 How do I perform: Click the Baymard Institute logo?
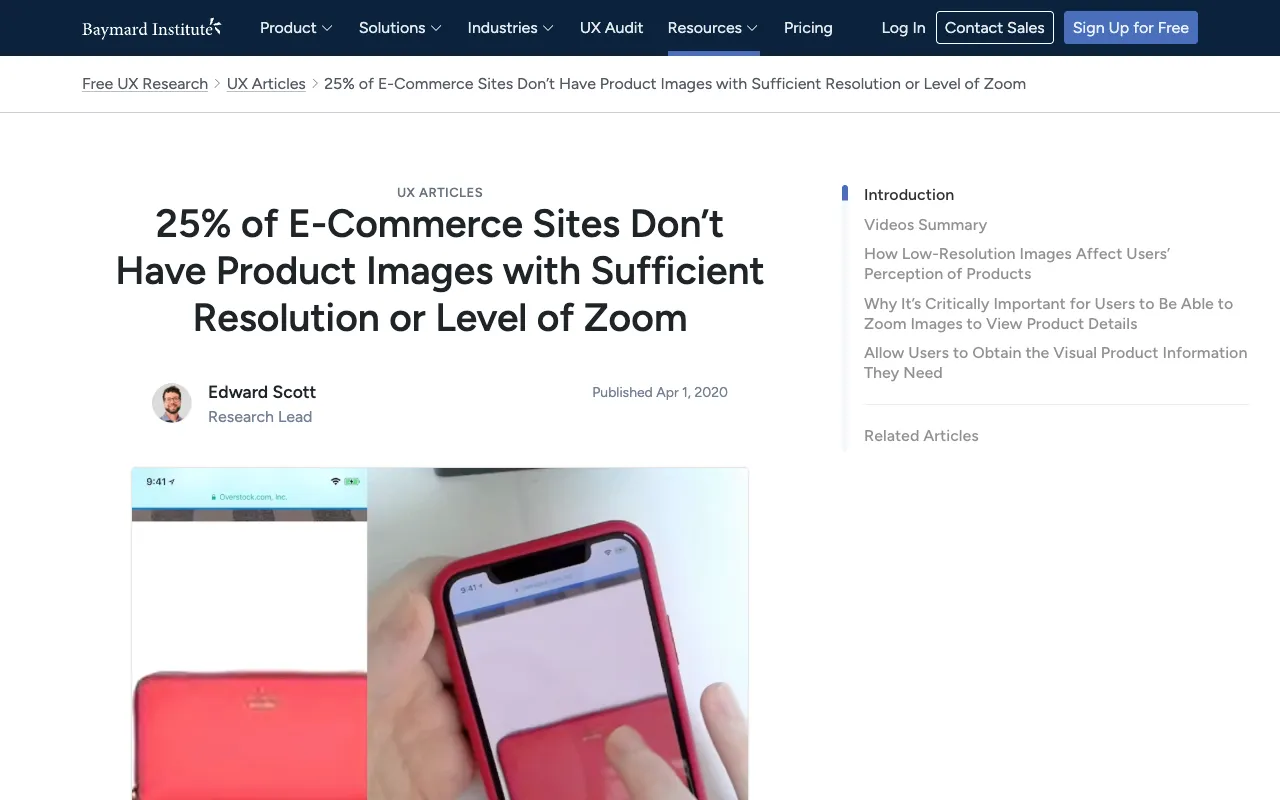pos(152,28)
